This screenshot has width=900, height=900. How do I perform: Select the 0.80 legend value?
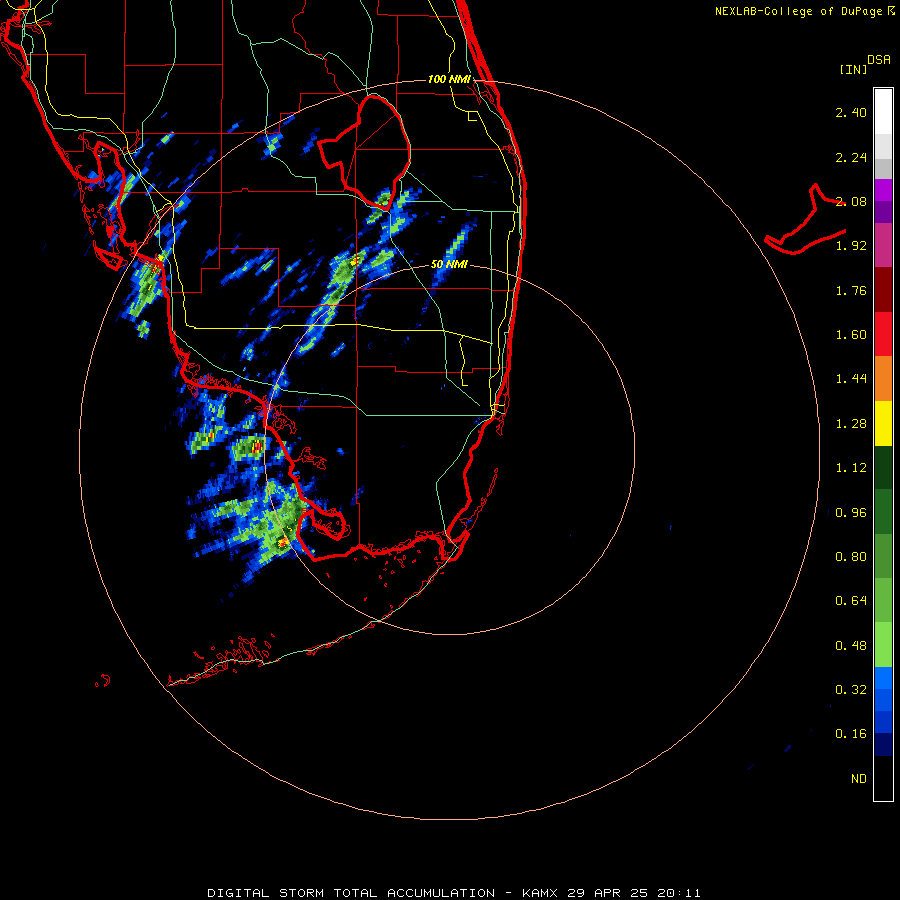click(851, 557)
